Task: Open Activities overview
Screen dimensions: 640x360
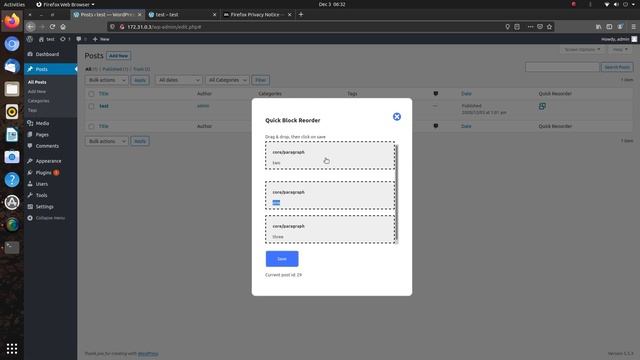Action: (x=14, y=4)
